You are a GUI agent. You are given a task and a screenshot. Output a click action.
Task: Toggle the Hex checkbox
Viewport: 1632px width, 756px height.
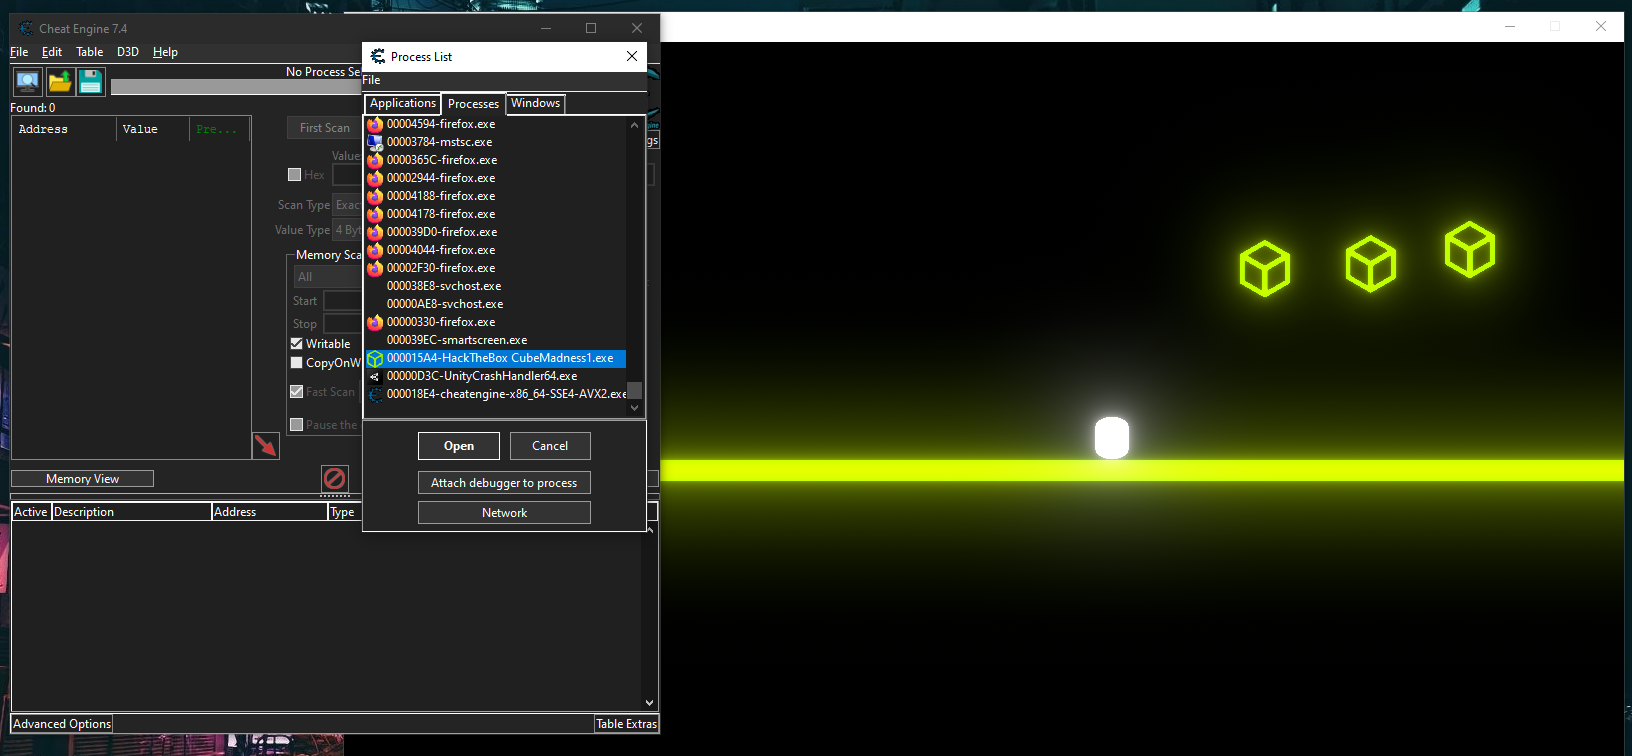[295, 174]
